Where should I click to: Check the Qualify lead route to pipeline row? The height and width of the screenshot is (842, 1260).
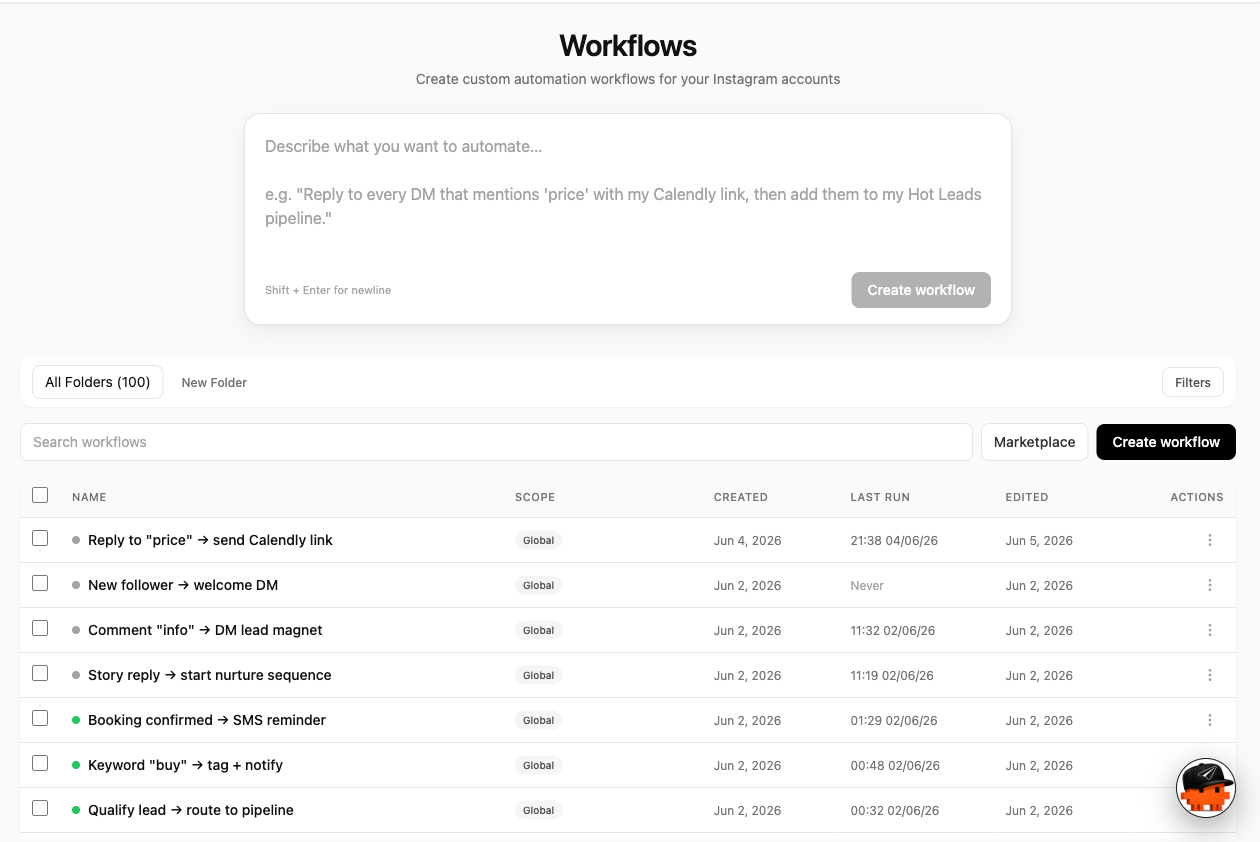coord(40,808)
